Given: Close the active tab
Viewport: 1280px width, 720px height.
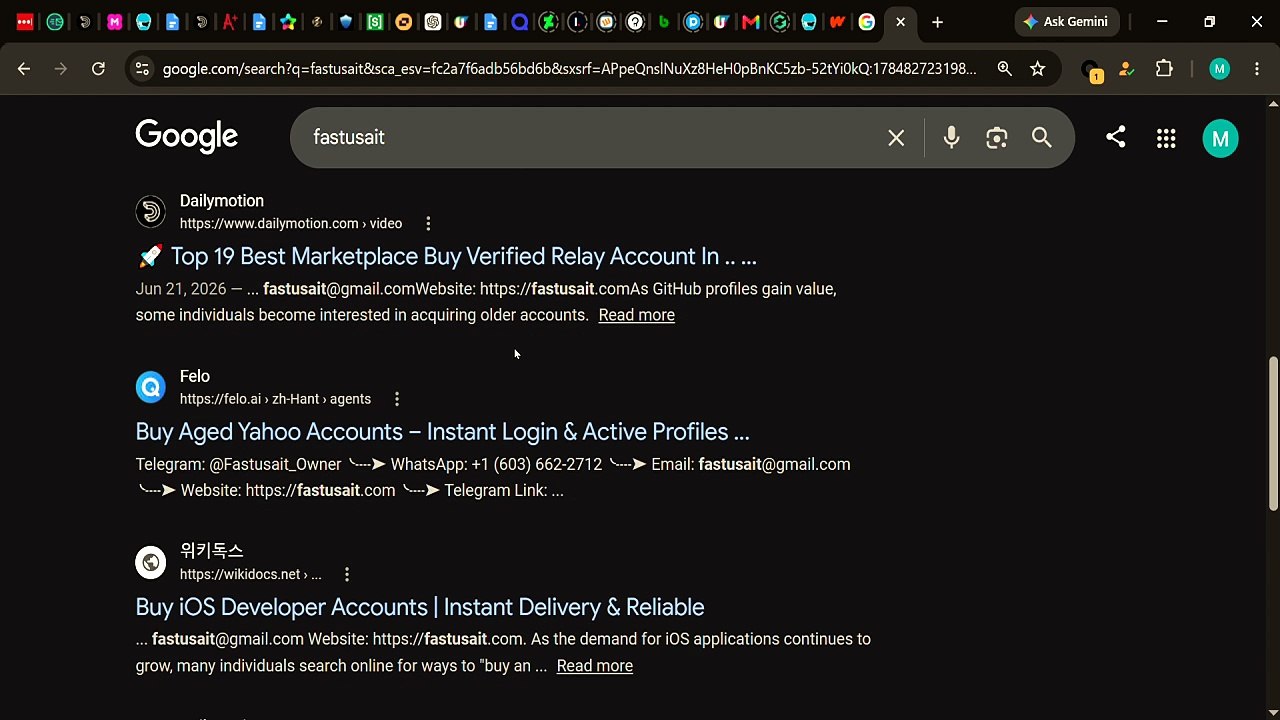Looking at the screenshot, I should pyautogui.click(x=900, y=22).
